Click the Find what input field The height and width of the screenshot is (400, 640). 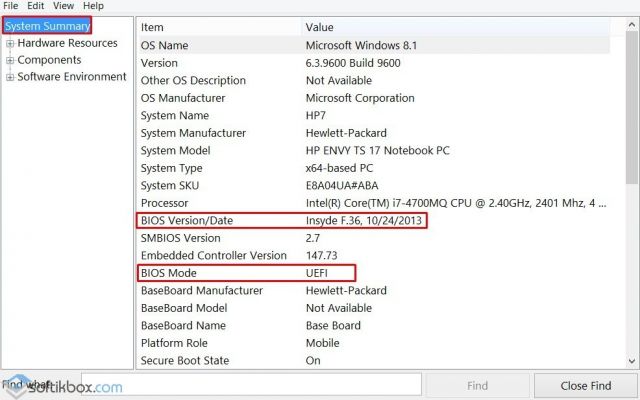click(x=251, y=385)
